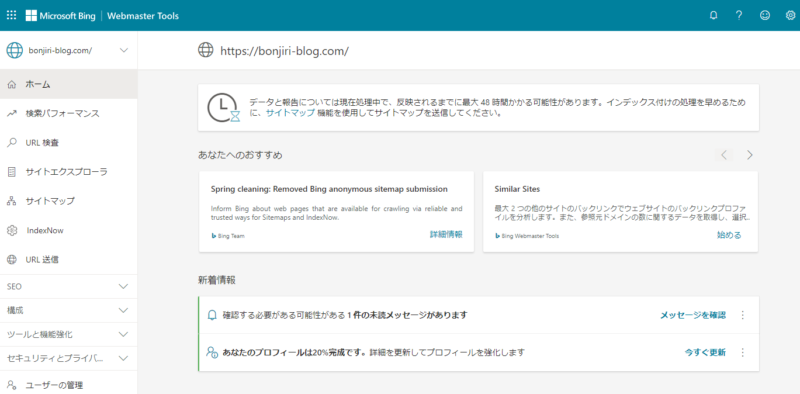Open the Similar Sites card title
The height and width of the screenshot is (394, 800).
coord(517,189)
